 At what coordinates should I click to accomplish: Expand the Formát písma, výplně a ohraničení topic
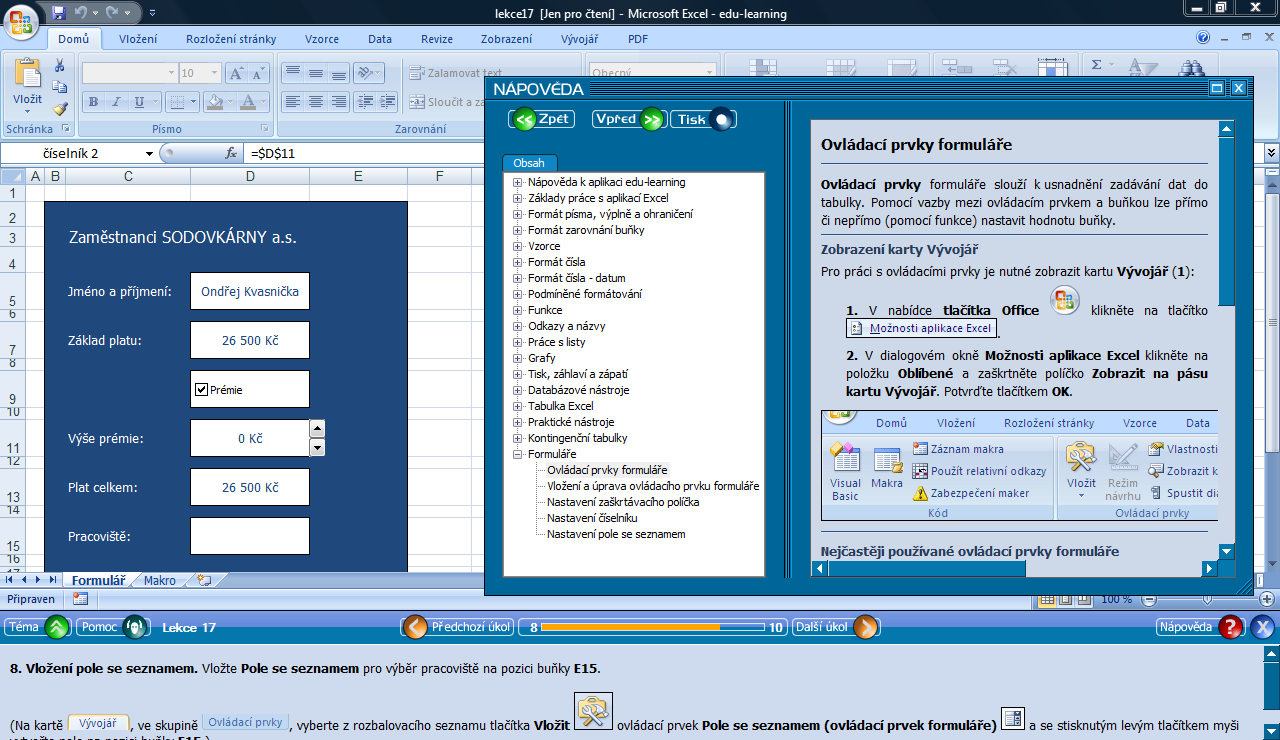[518, 214]
